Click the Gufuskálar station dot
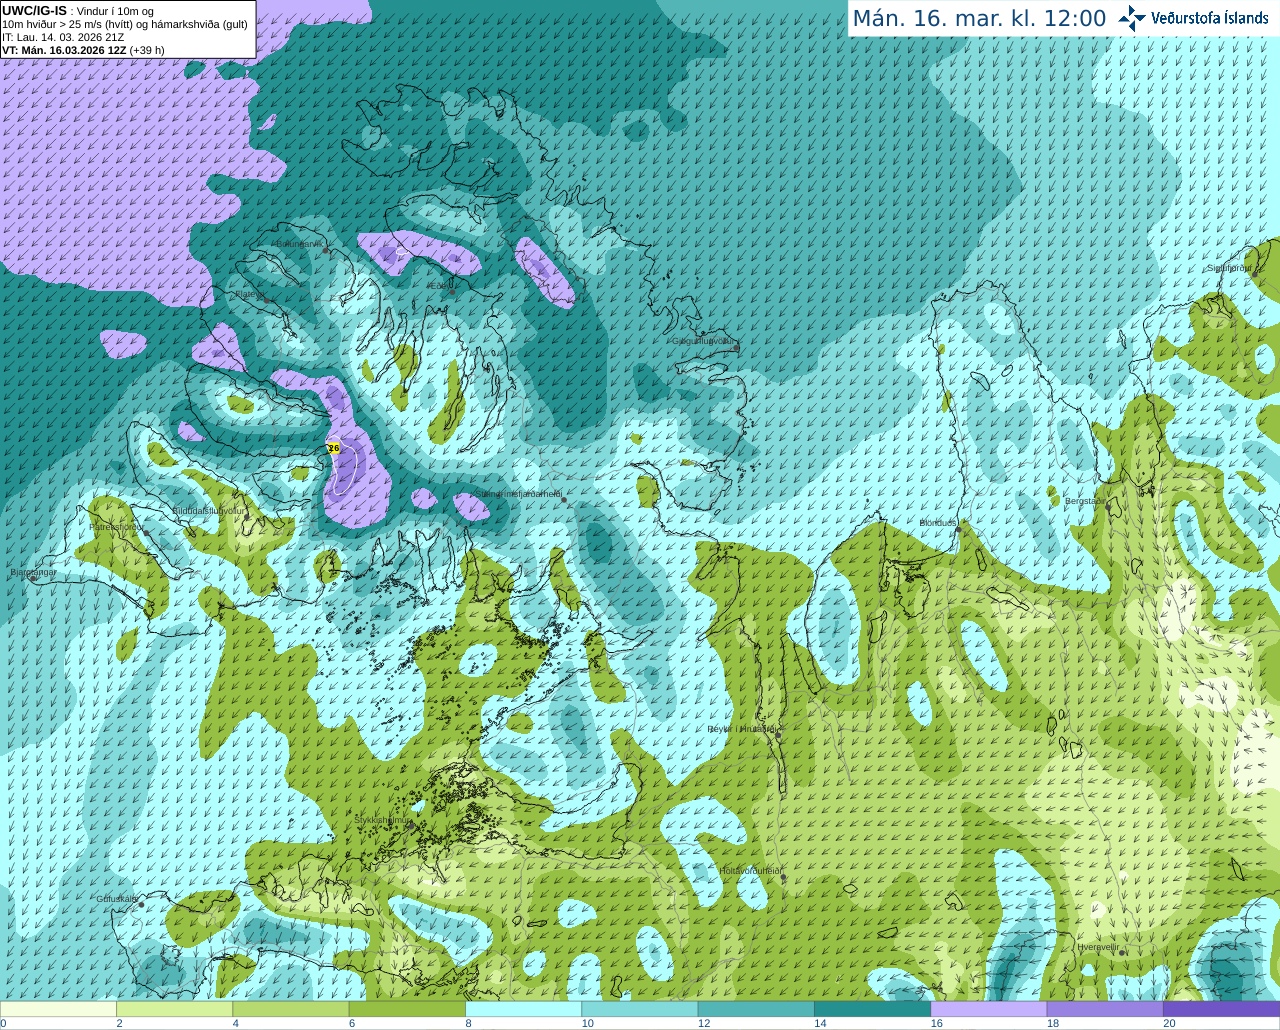The height and width of the screenshot is (1030, 1280). [x=141, y=905]
